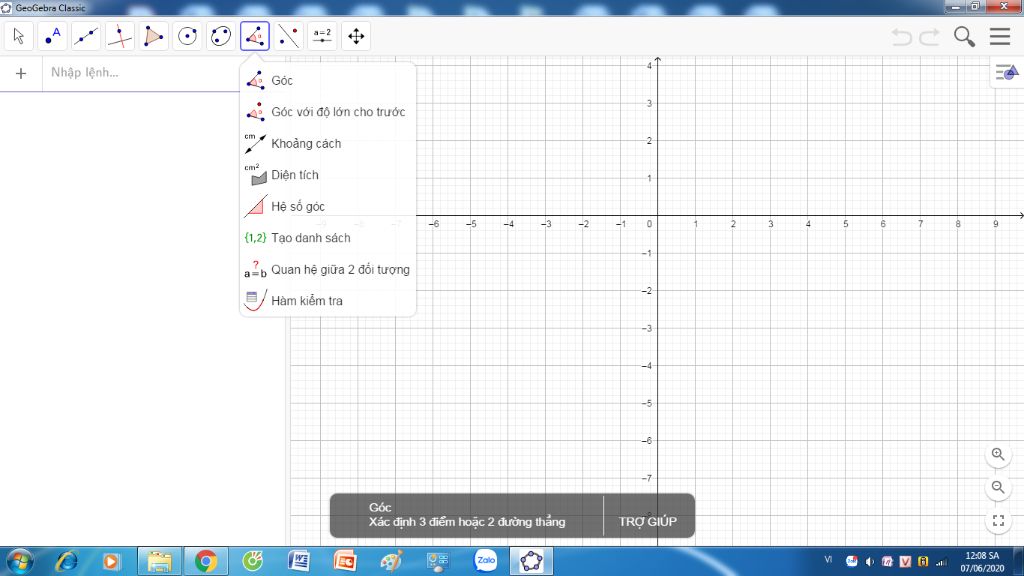
Task: Click the Redo arrow
Action: coord(929,37)
